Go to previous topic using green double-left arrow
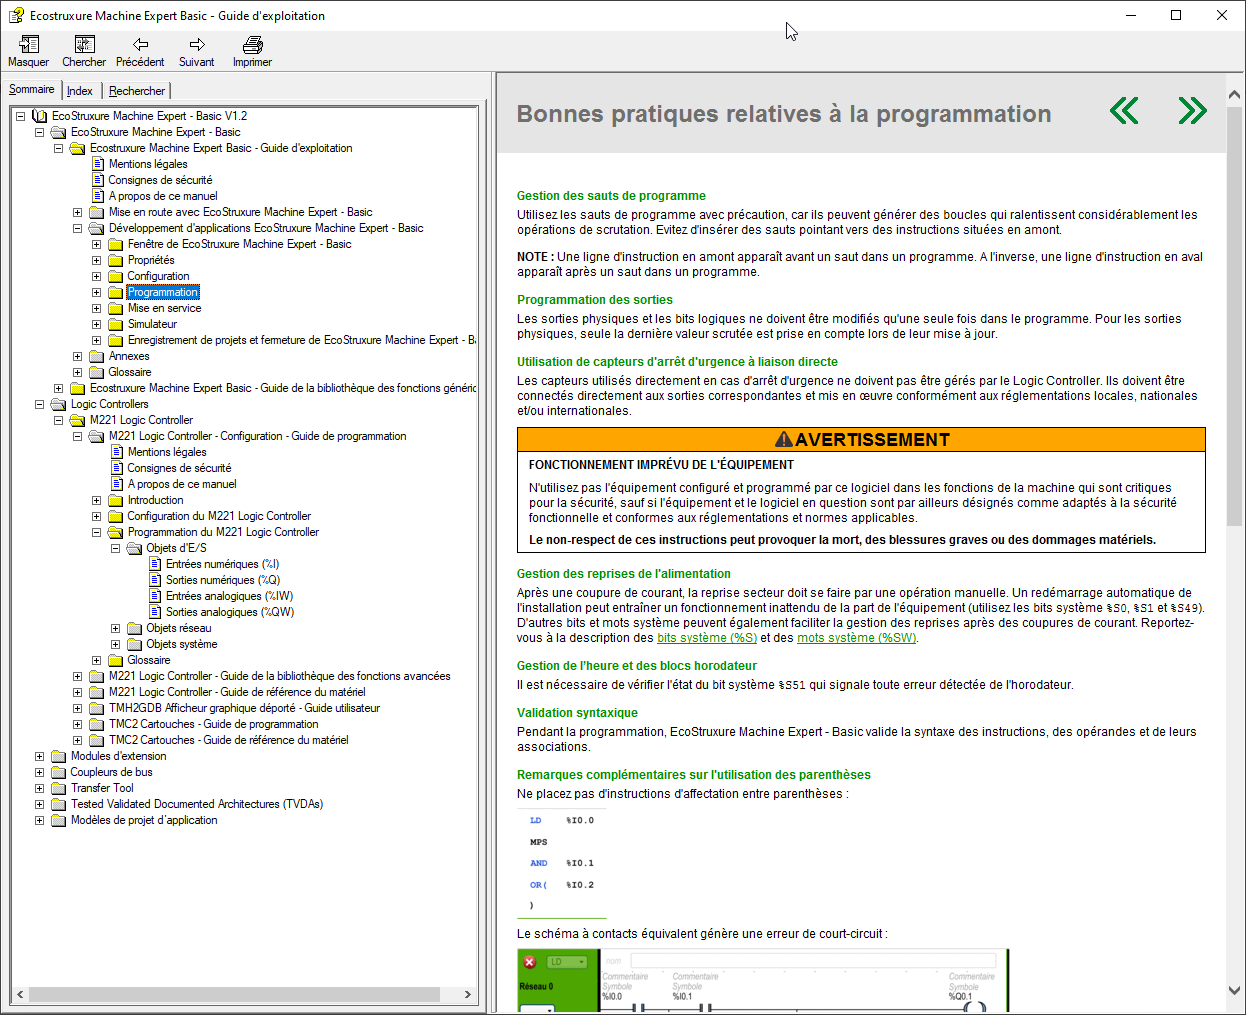This screenshot has width=1246, height=1015. pyautogui.click(x=1124, y=111)
